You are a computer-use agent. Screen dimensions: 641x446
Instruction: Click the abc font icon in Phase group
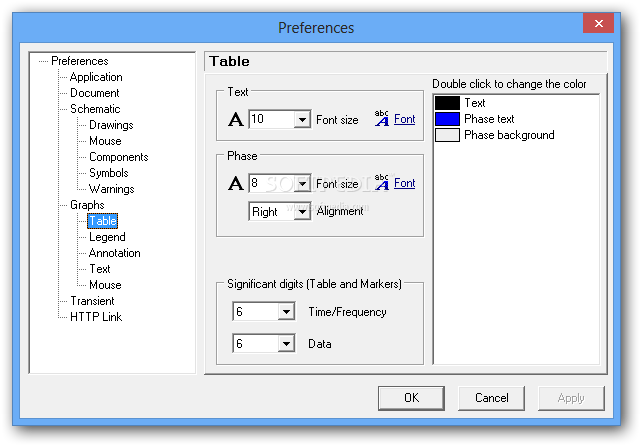[382, 182]
